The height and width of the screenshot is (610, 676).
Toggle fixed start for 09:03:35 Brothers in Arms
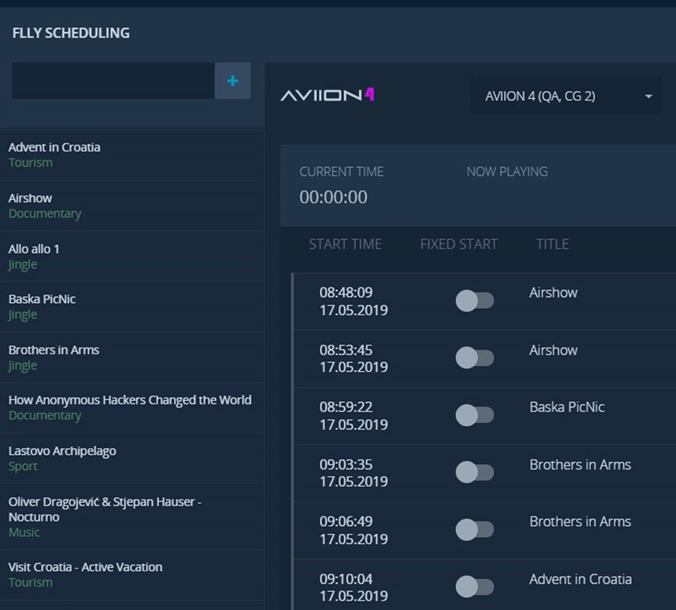pyautogui.click(x=474, y=472)
